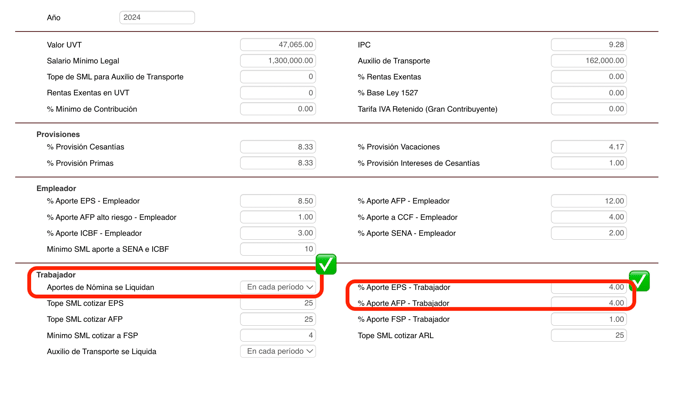Edit the Tope SML cotizar AFP field
This screenshot has width=688, height=393.
tap(278, 319)
